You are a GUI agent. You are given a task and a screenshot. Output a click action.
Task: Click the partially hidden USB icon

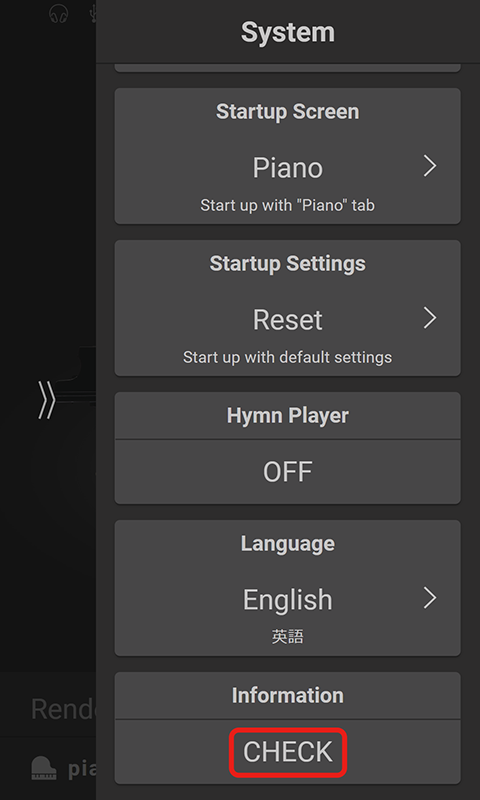pyautogui.click(x=93, y=14)
